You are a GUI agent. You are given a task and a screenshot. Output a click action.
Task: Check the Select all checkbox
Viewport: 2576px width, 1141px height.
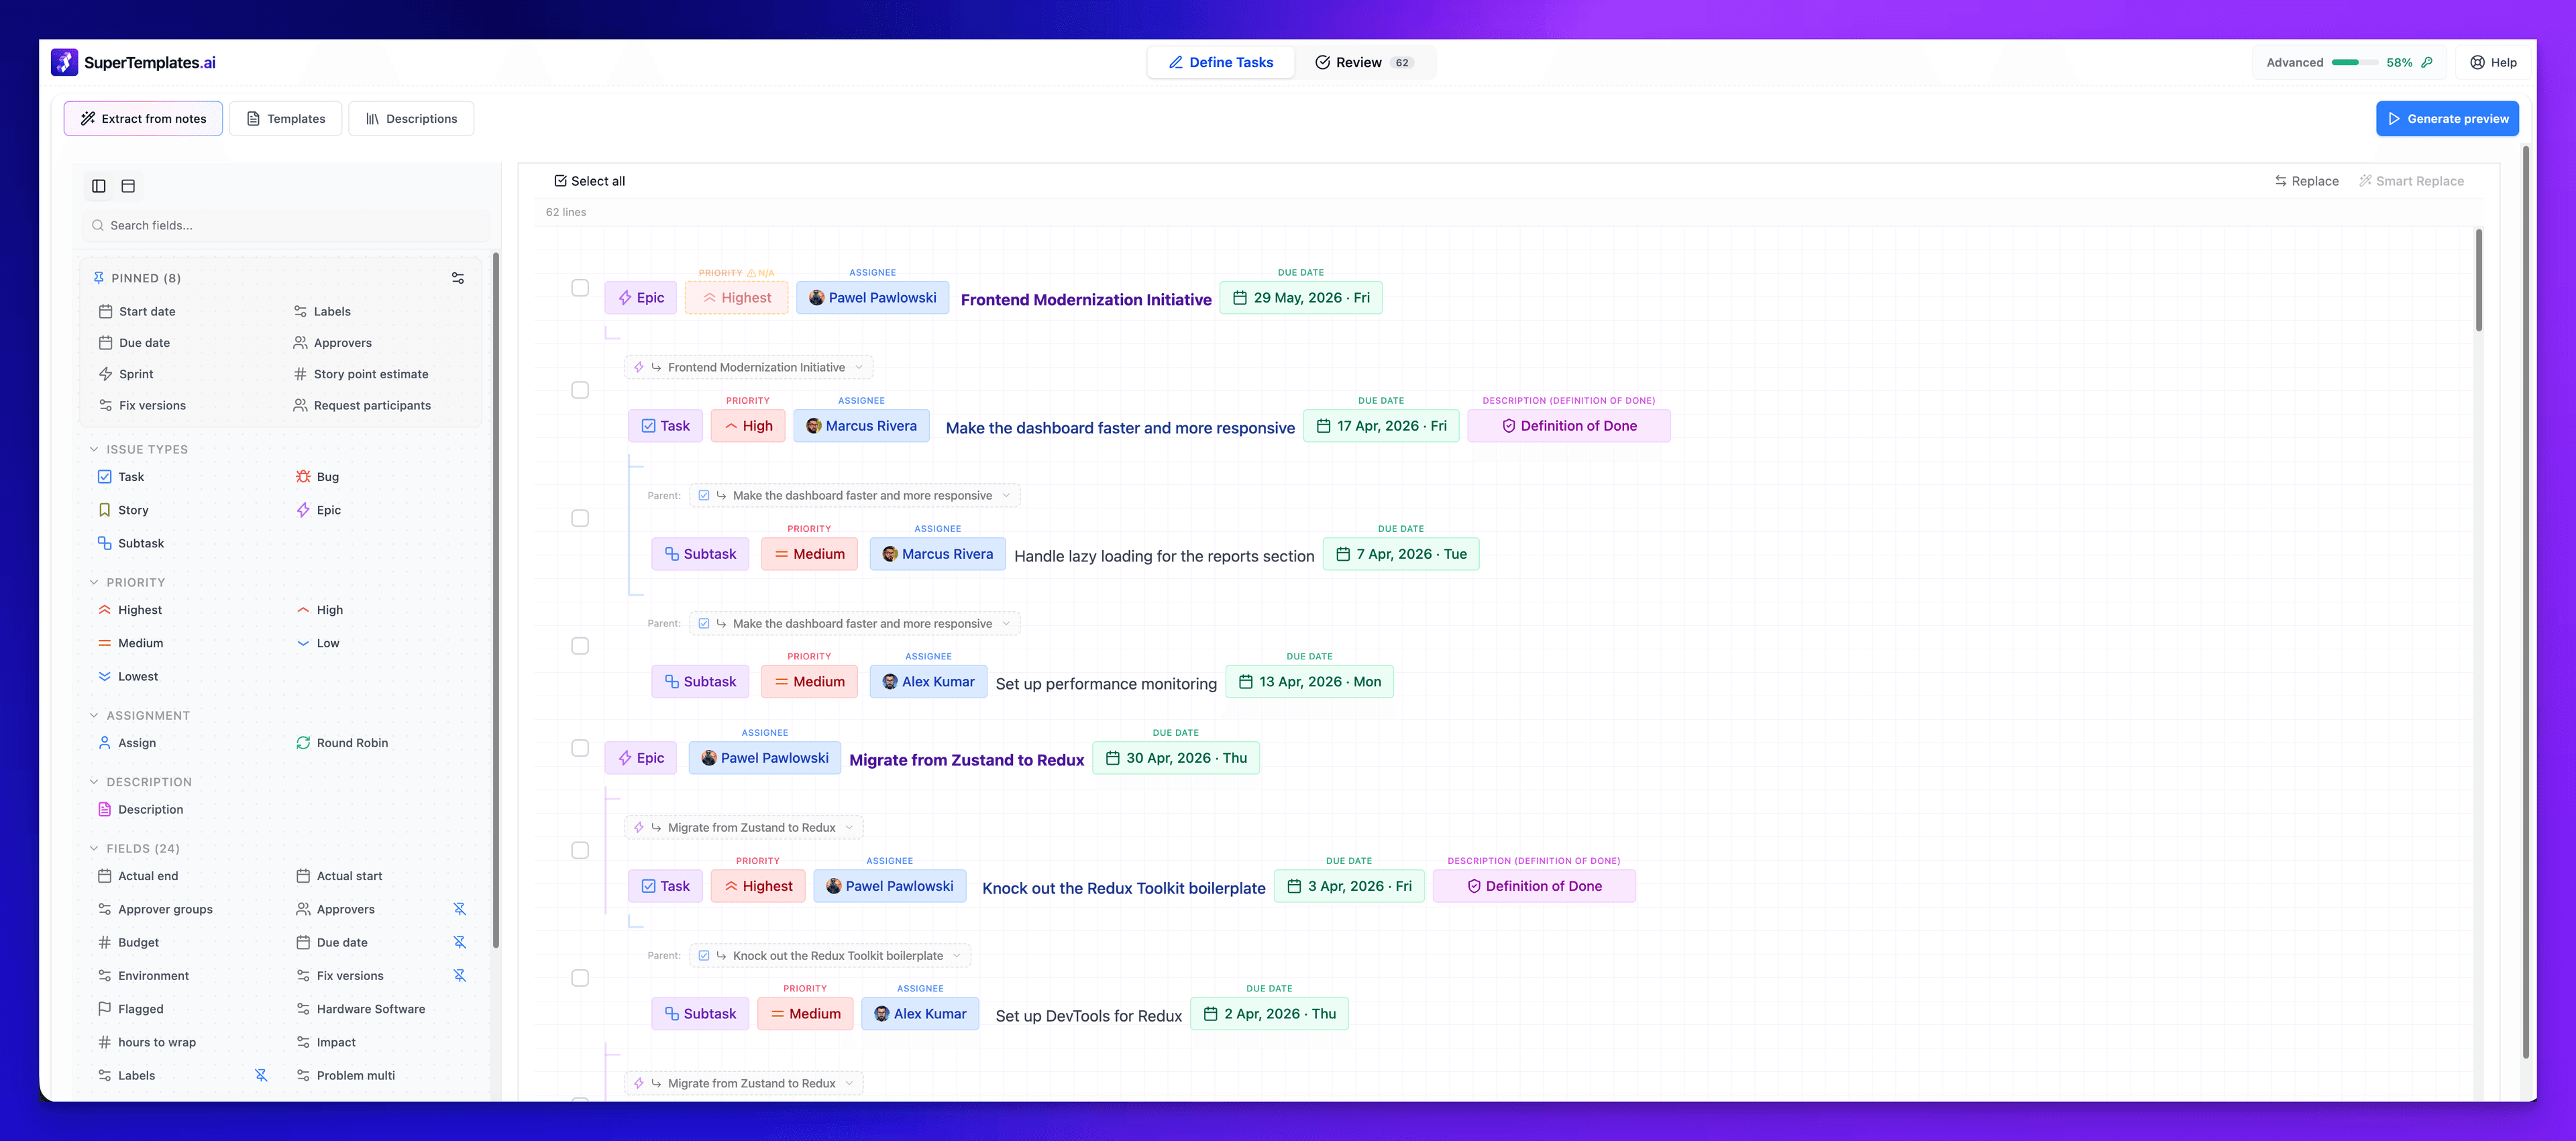coord(560,181)
